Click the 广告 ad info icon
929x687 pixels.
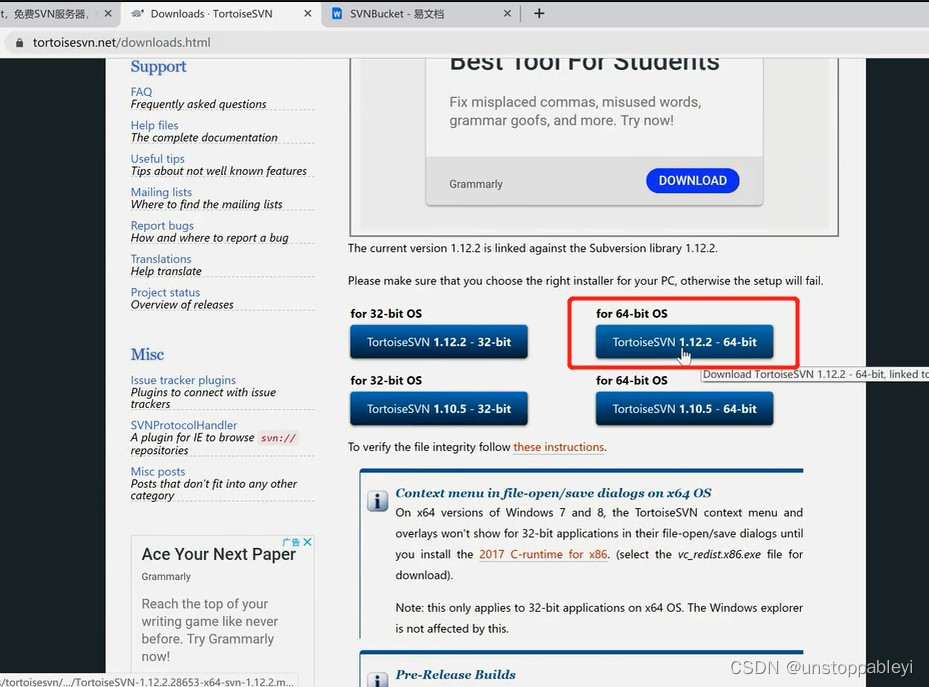pos(291,542)
